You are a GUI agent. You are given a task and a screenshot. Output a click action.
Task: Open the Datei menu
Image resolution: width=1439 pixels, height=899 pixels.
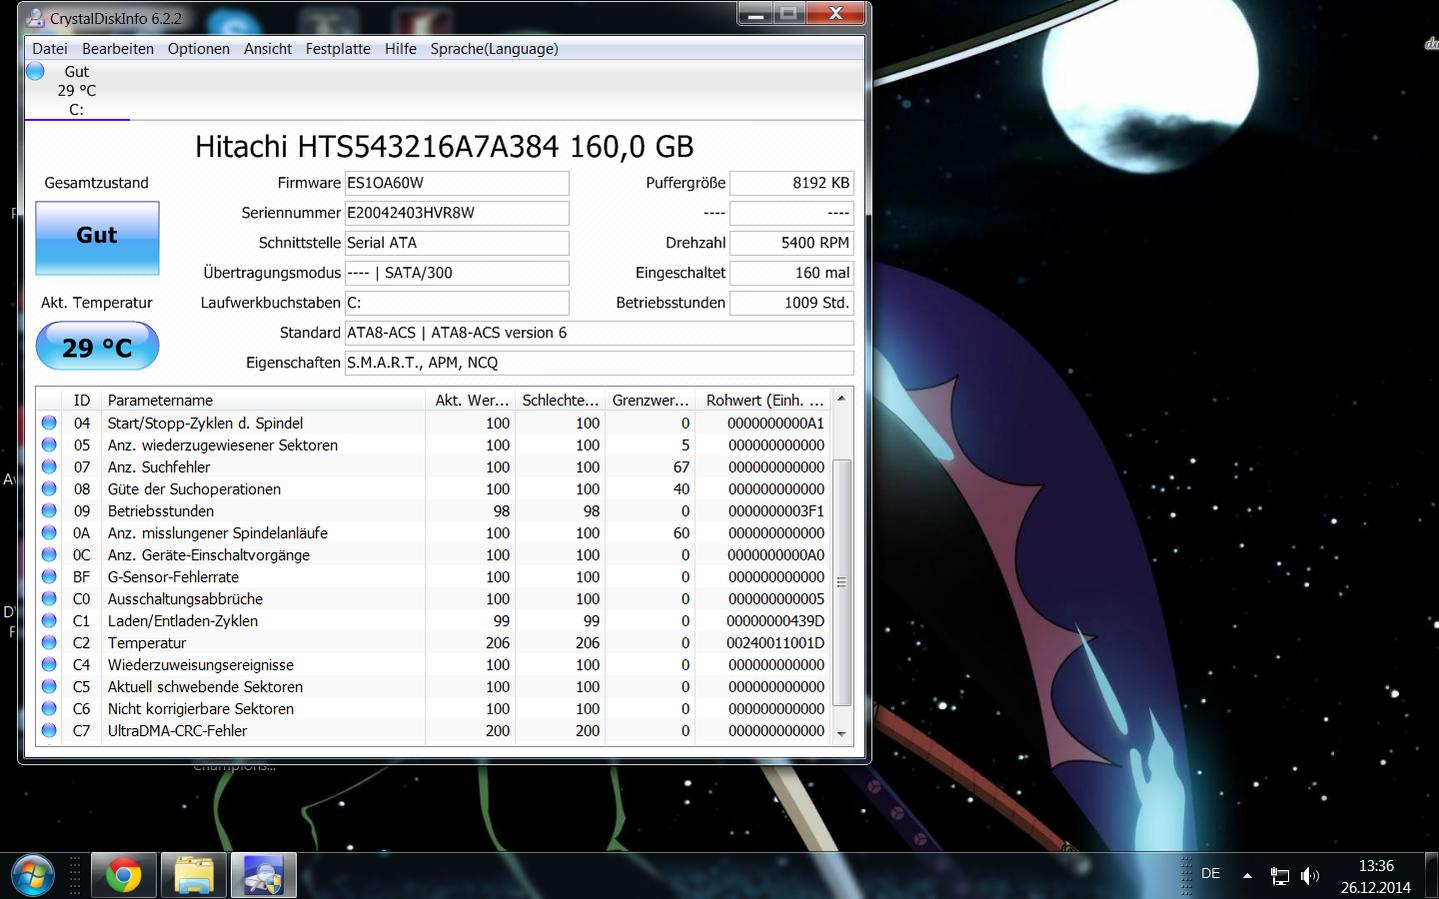(50, 49)
